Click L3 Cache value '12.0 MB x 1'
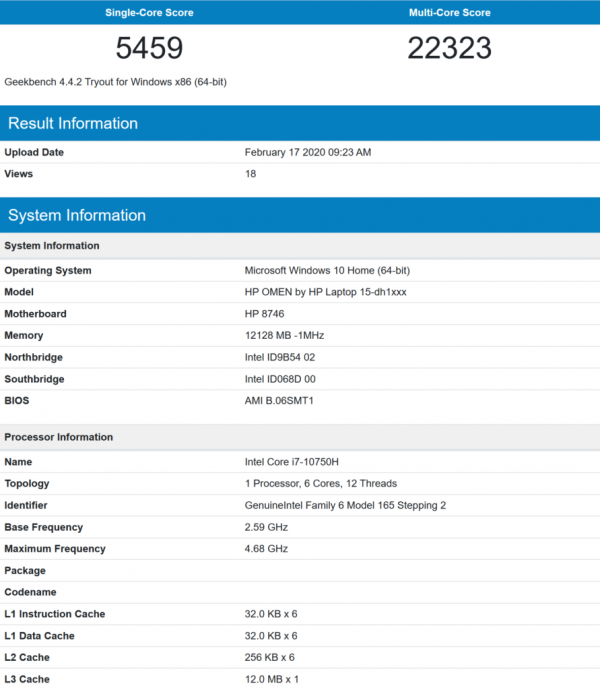The width and height of the screenshot is (600, 690). (x=272, y=679)
